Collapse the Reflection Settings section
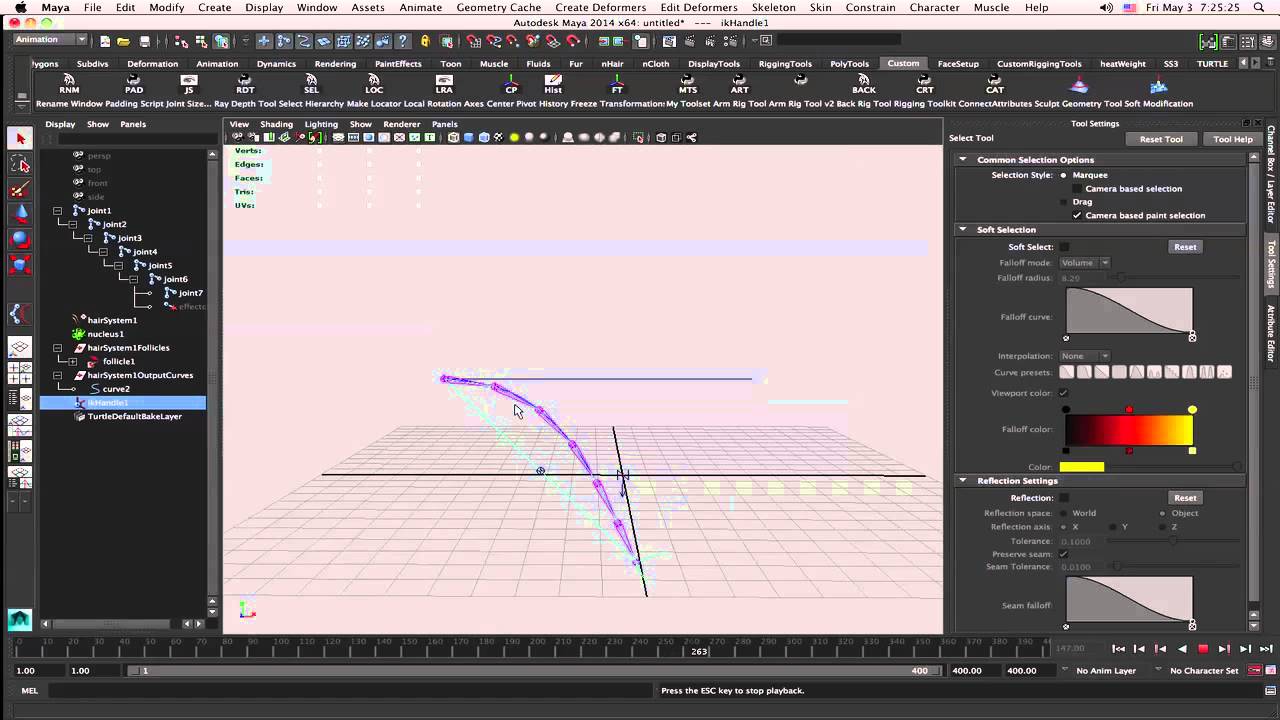Screen dimensions: 1280x720 [962, 481]
